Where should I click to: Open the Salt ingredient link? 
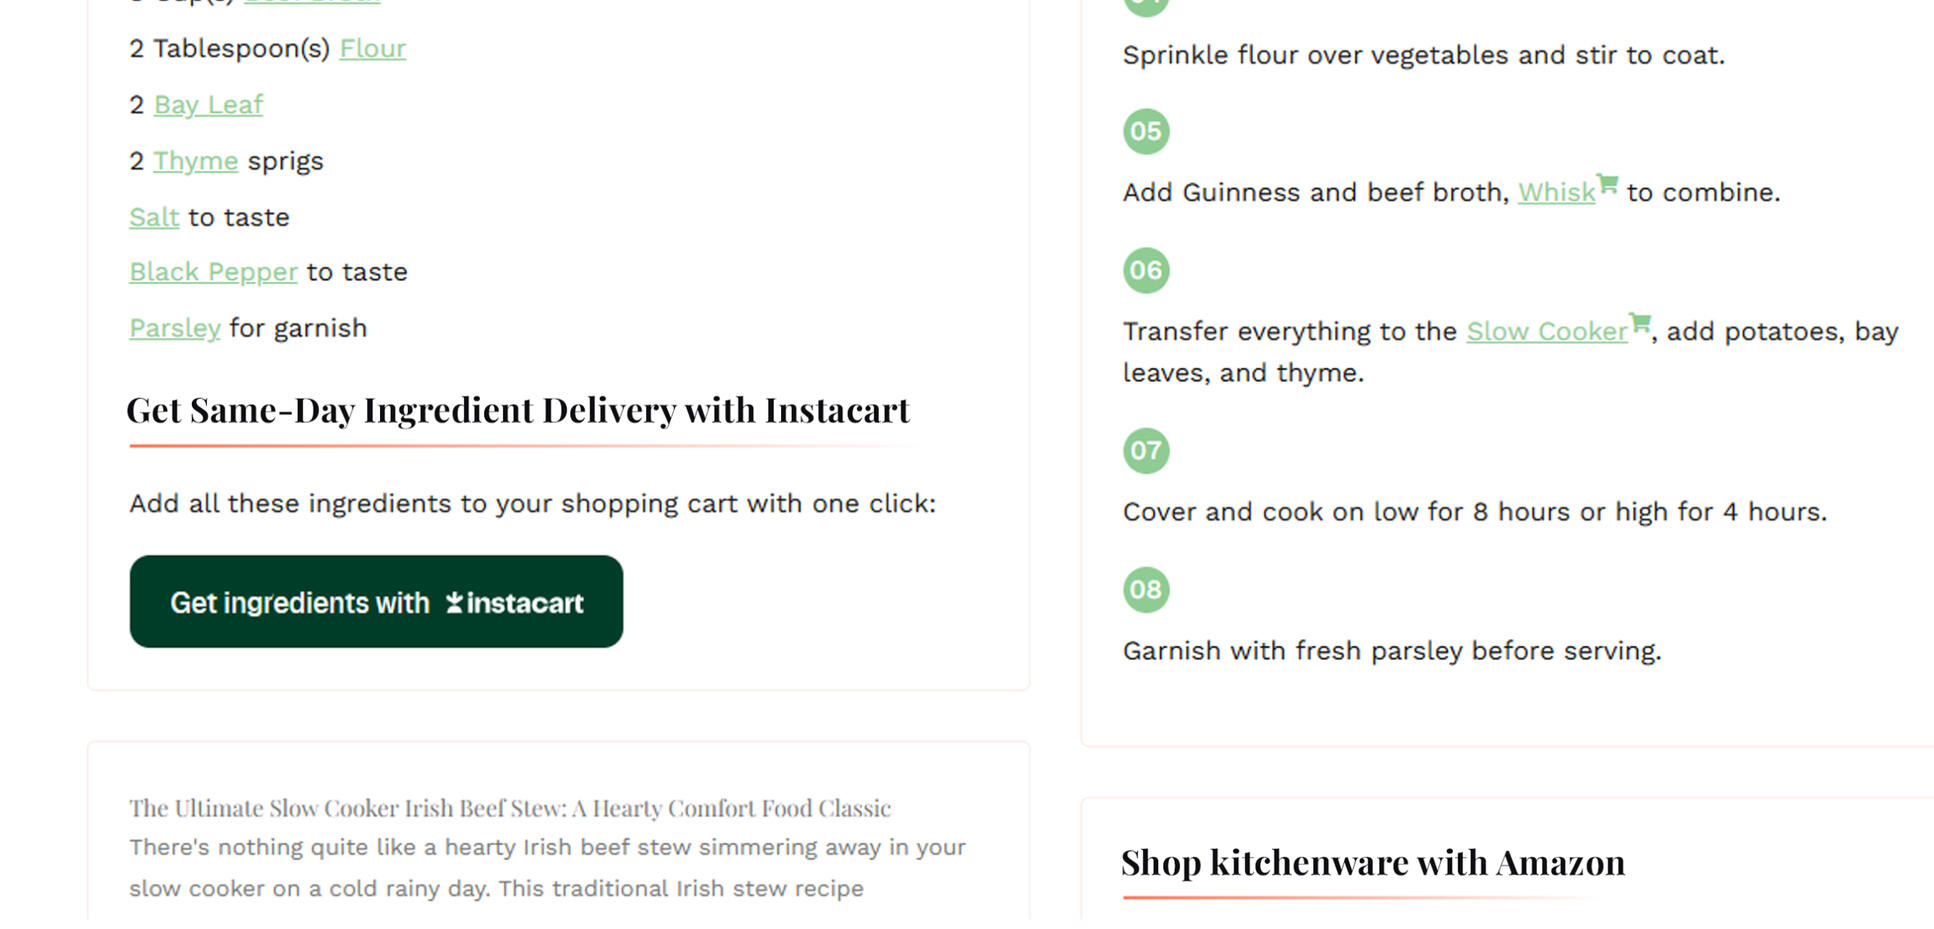point(153,216)
